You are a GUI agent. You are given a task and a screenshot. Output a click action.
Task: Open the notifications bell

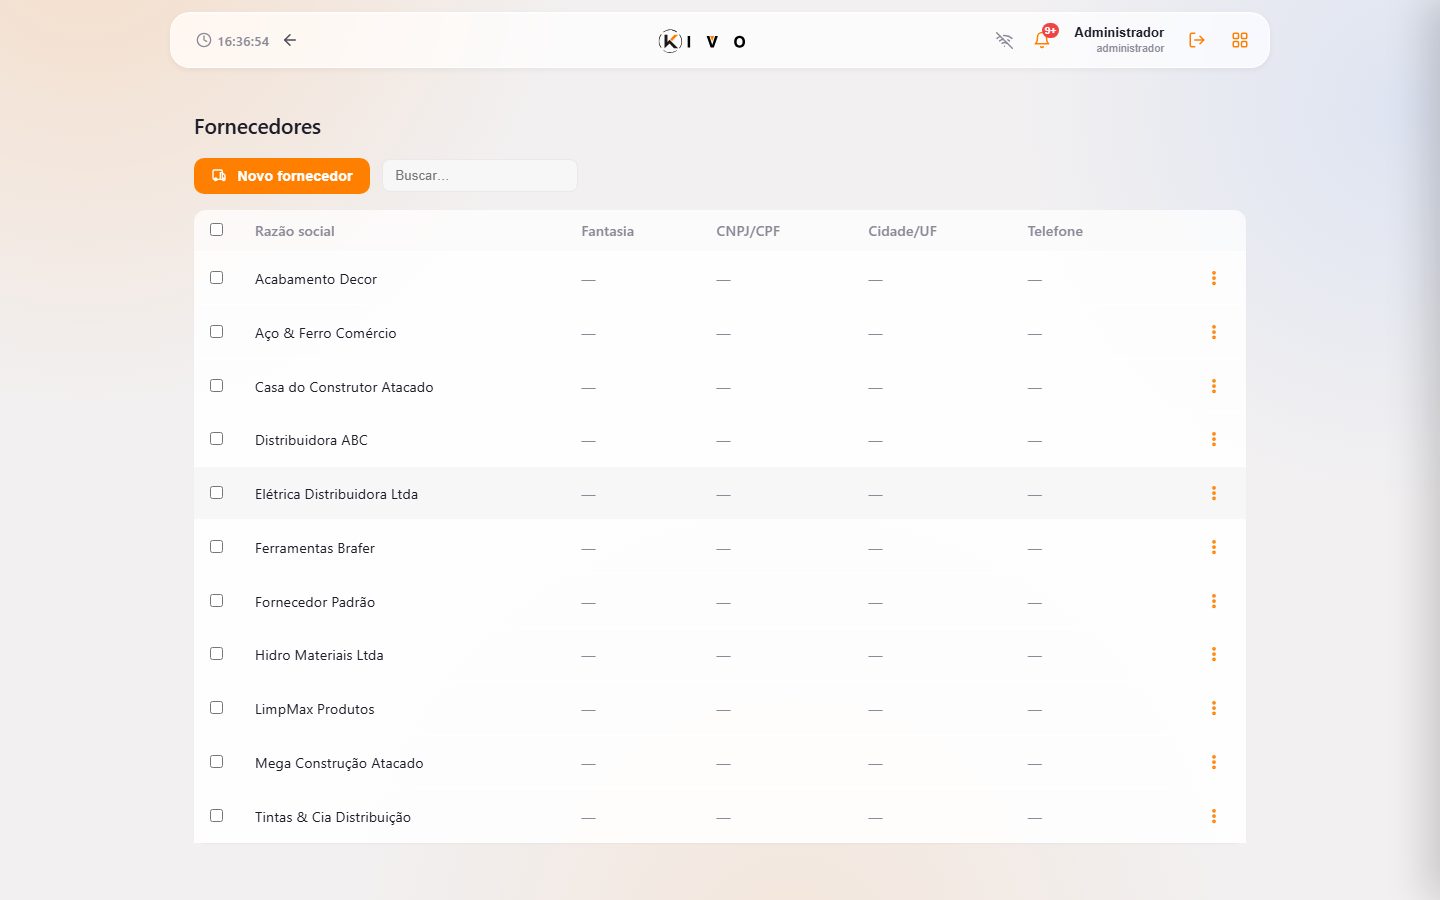(1042, 40)
